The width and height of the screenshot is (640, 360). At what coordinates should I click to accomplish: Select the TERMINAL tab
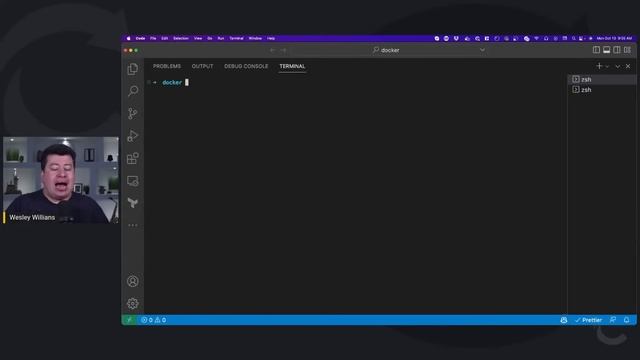(292, 66)
